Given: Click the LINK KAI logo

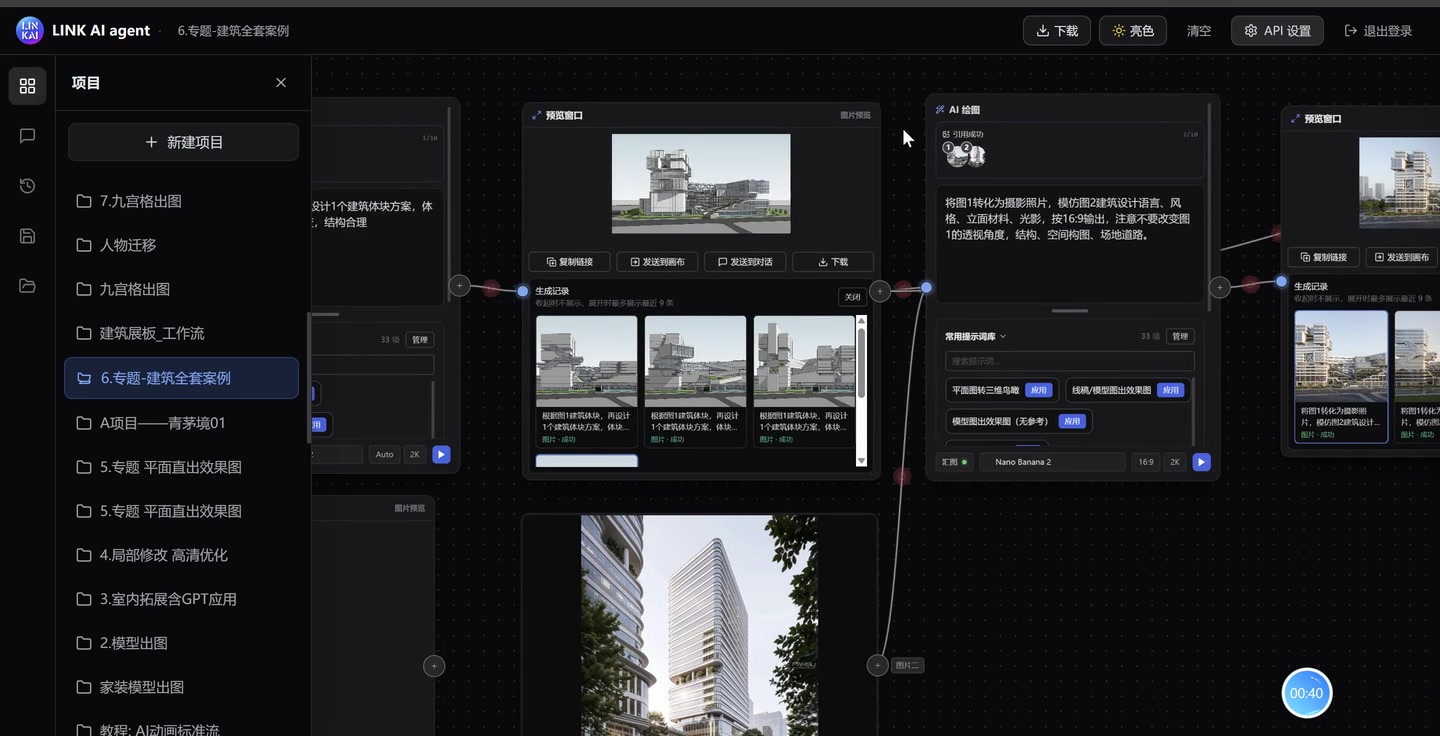Looking at the screenshot, I should coord(30,30).
